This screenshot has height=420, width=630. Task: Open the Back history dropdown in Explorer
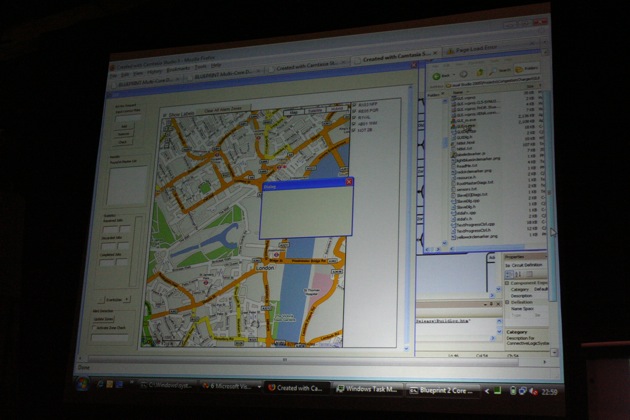pyautogui.click(x=454, y=75)
